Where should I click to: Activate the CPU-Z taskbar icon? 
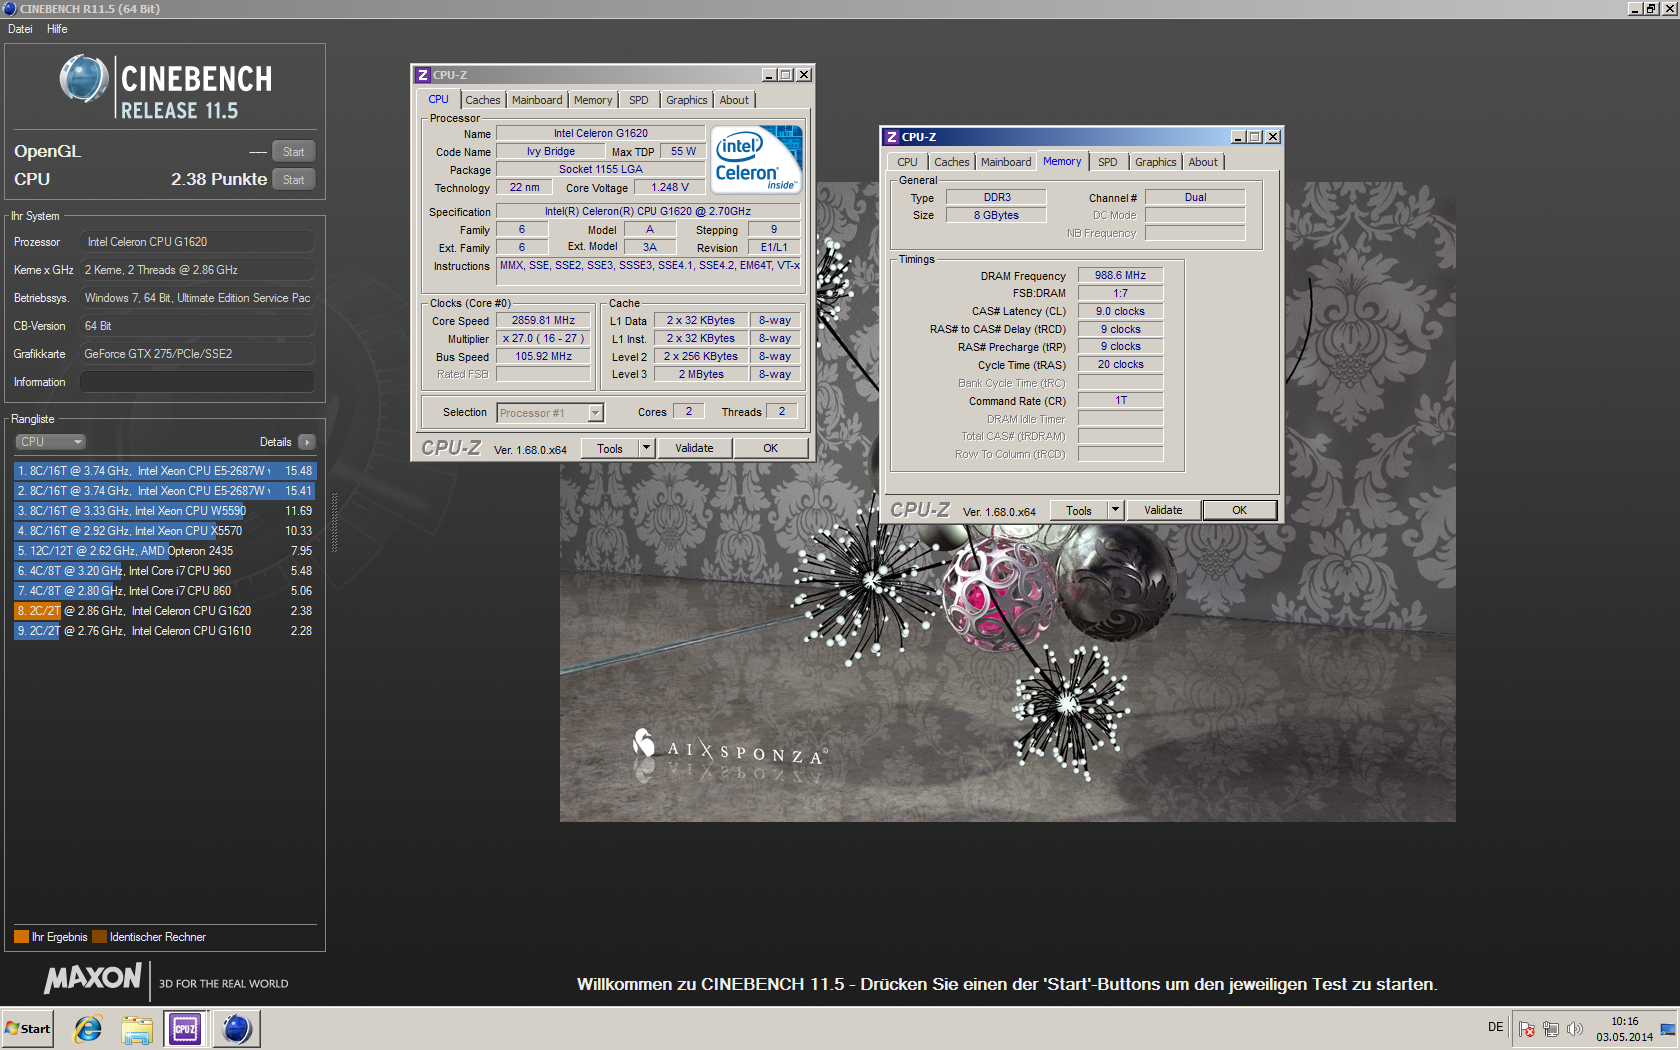(185, 1028)
